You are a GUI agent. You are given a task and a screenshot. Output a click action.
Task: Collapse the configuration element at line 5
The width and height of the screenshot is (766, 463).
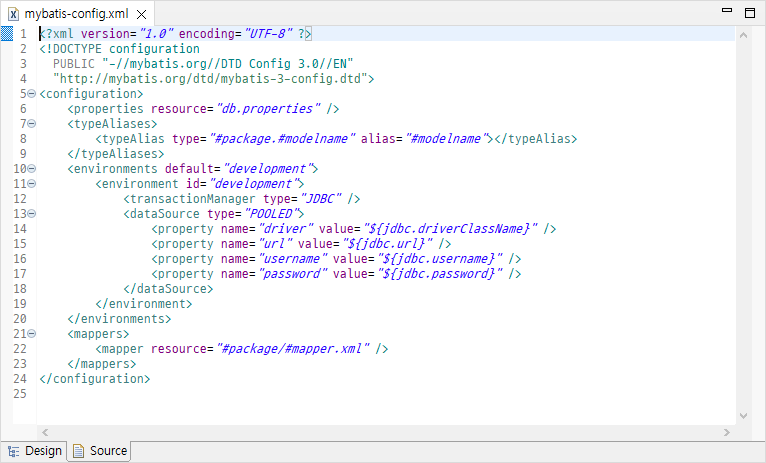[32, 93]
